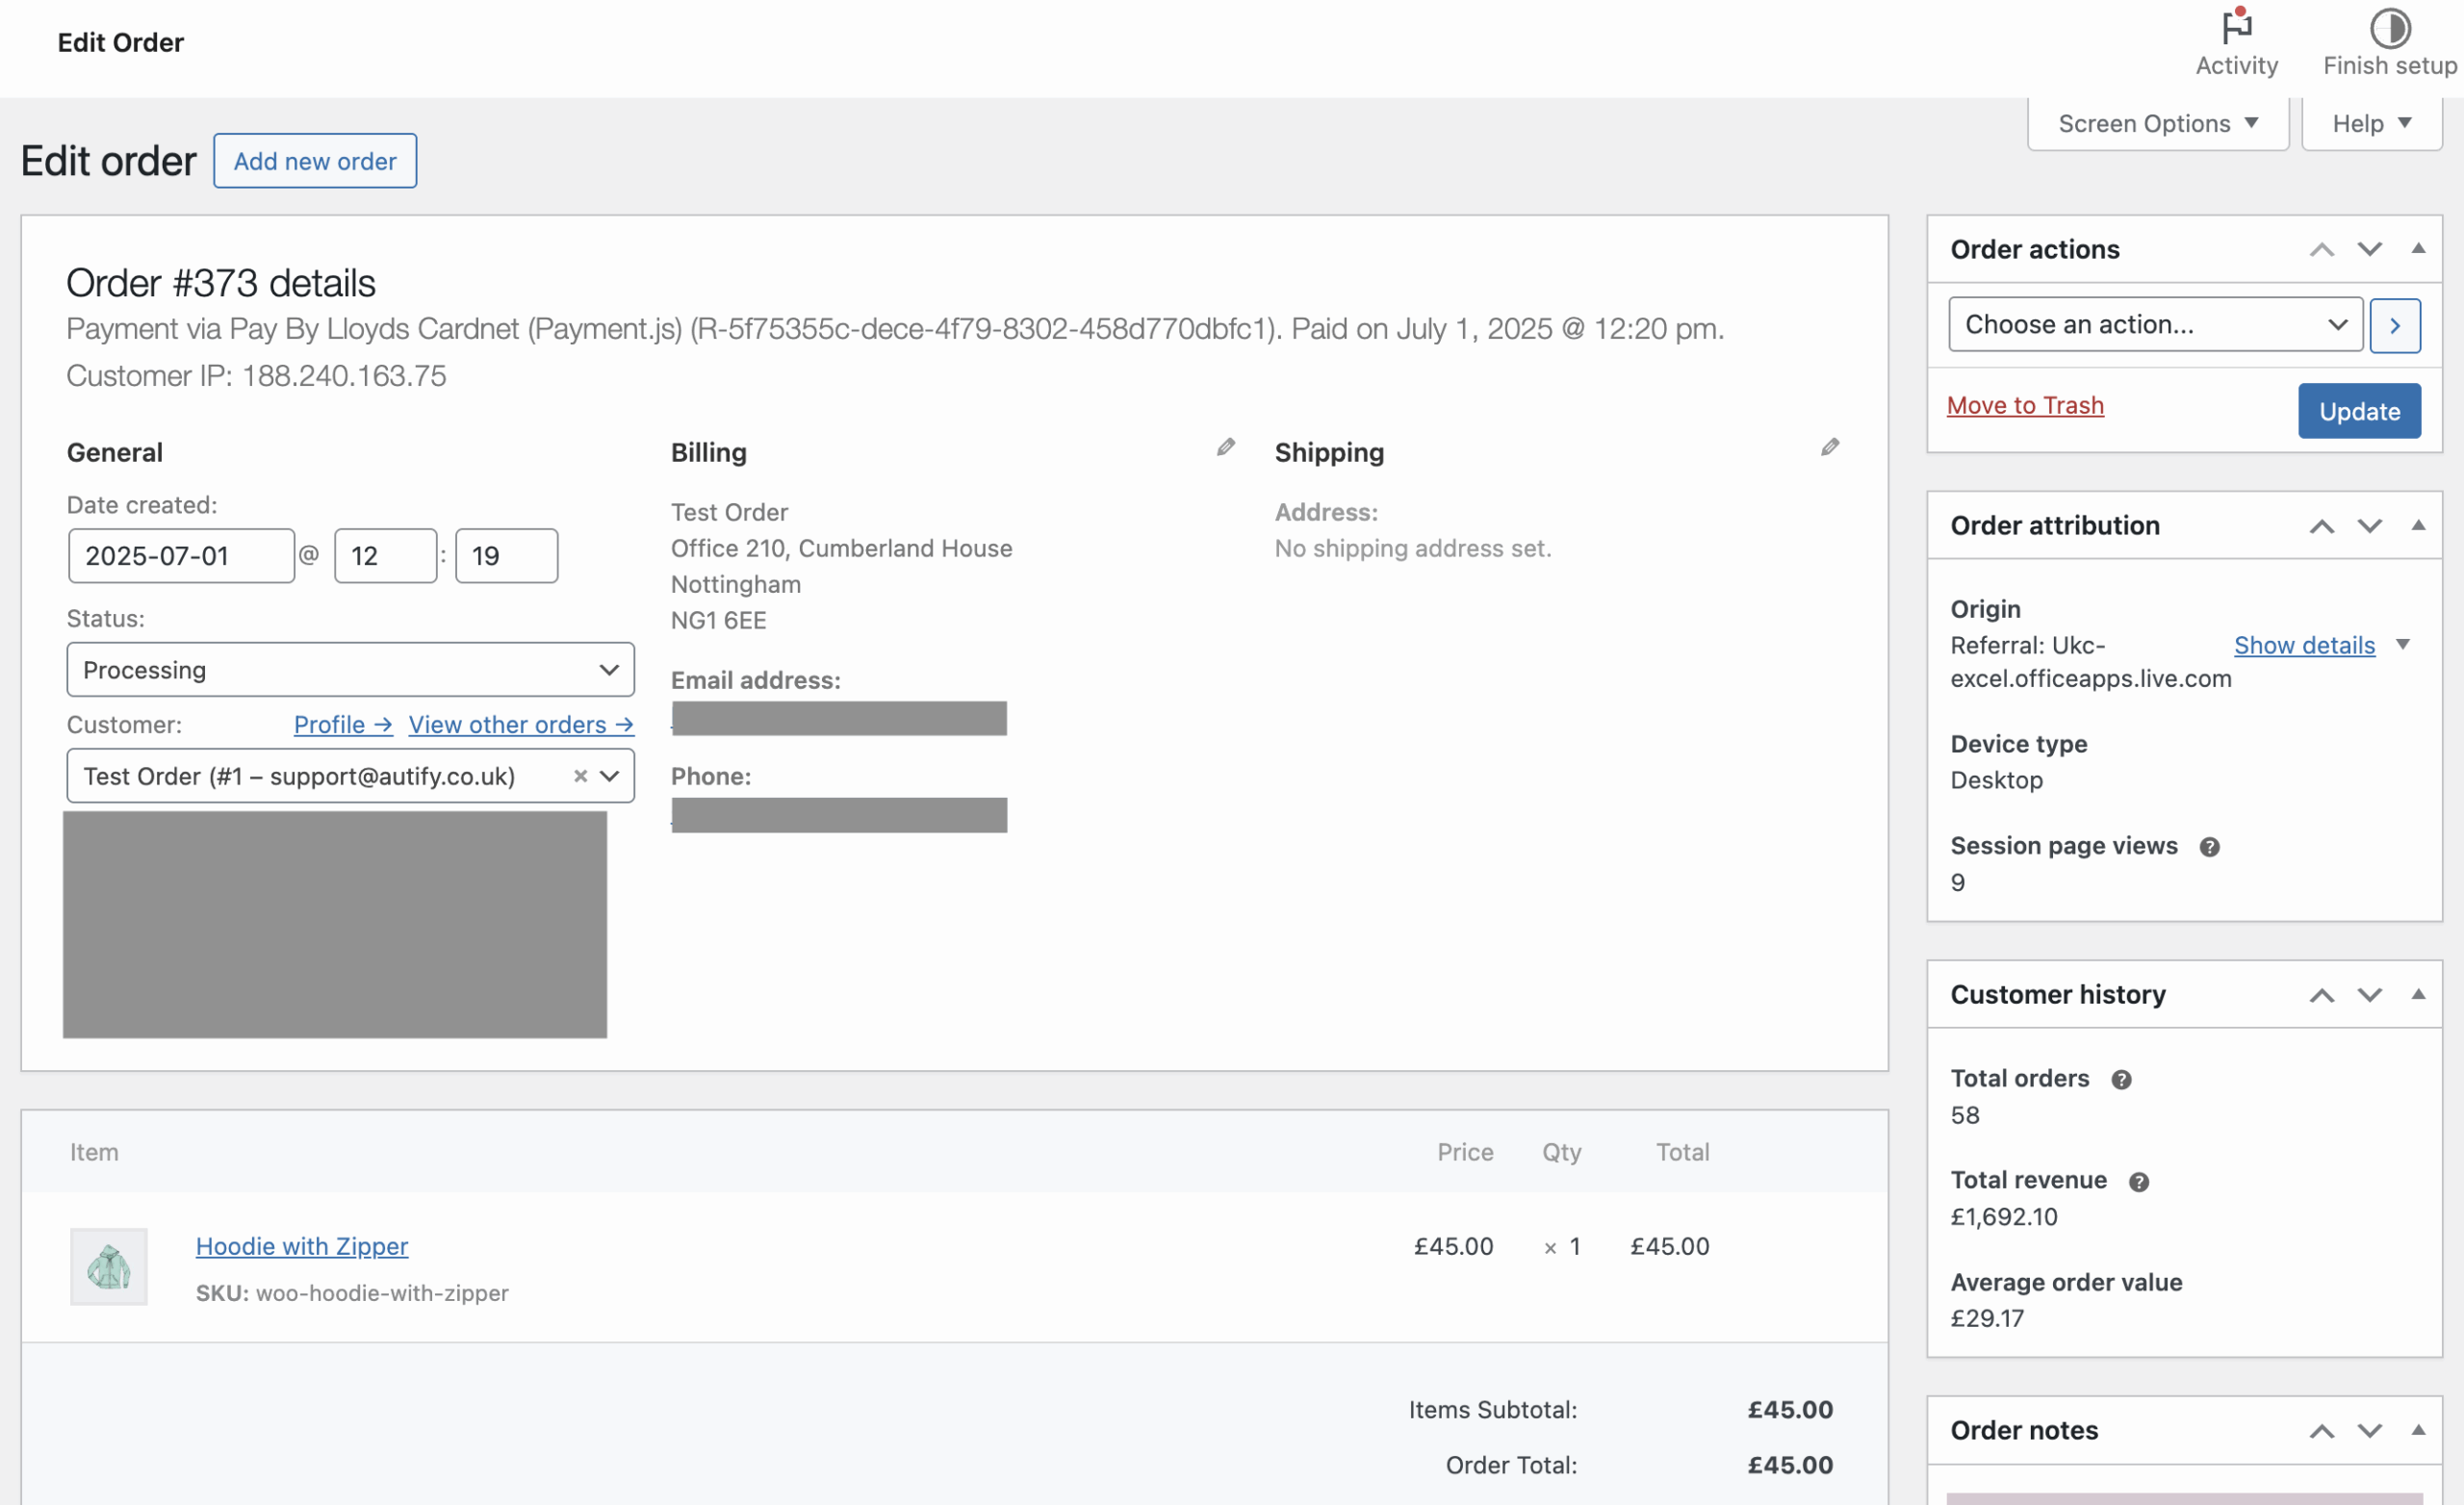This screenshot has height=1505, width=2464.
Task: Open the Help tab
Action: [x=2371, y=122]
